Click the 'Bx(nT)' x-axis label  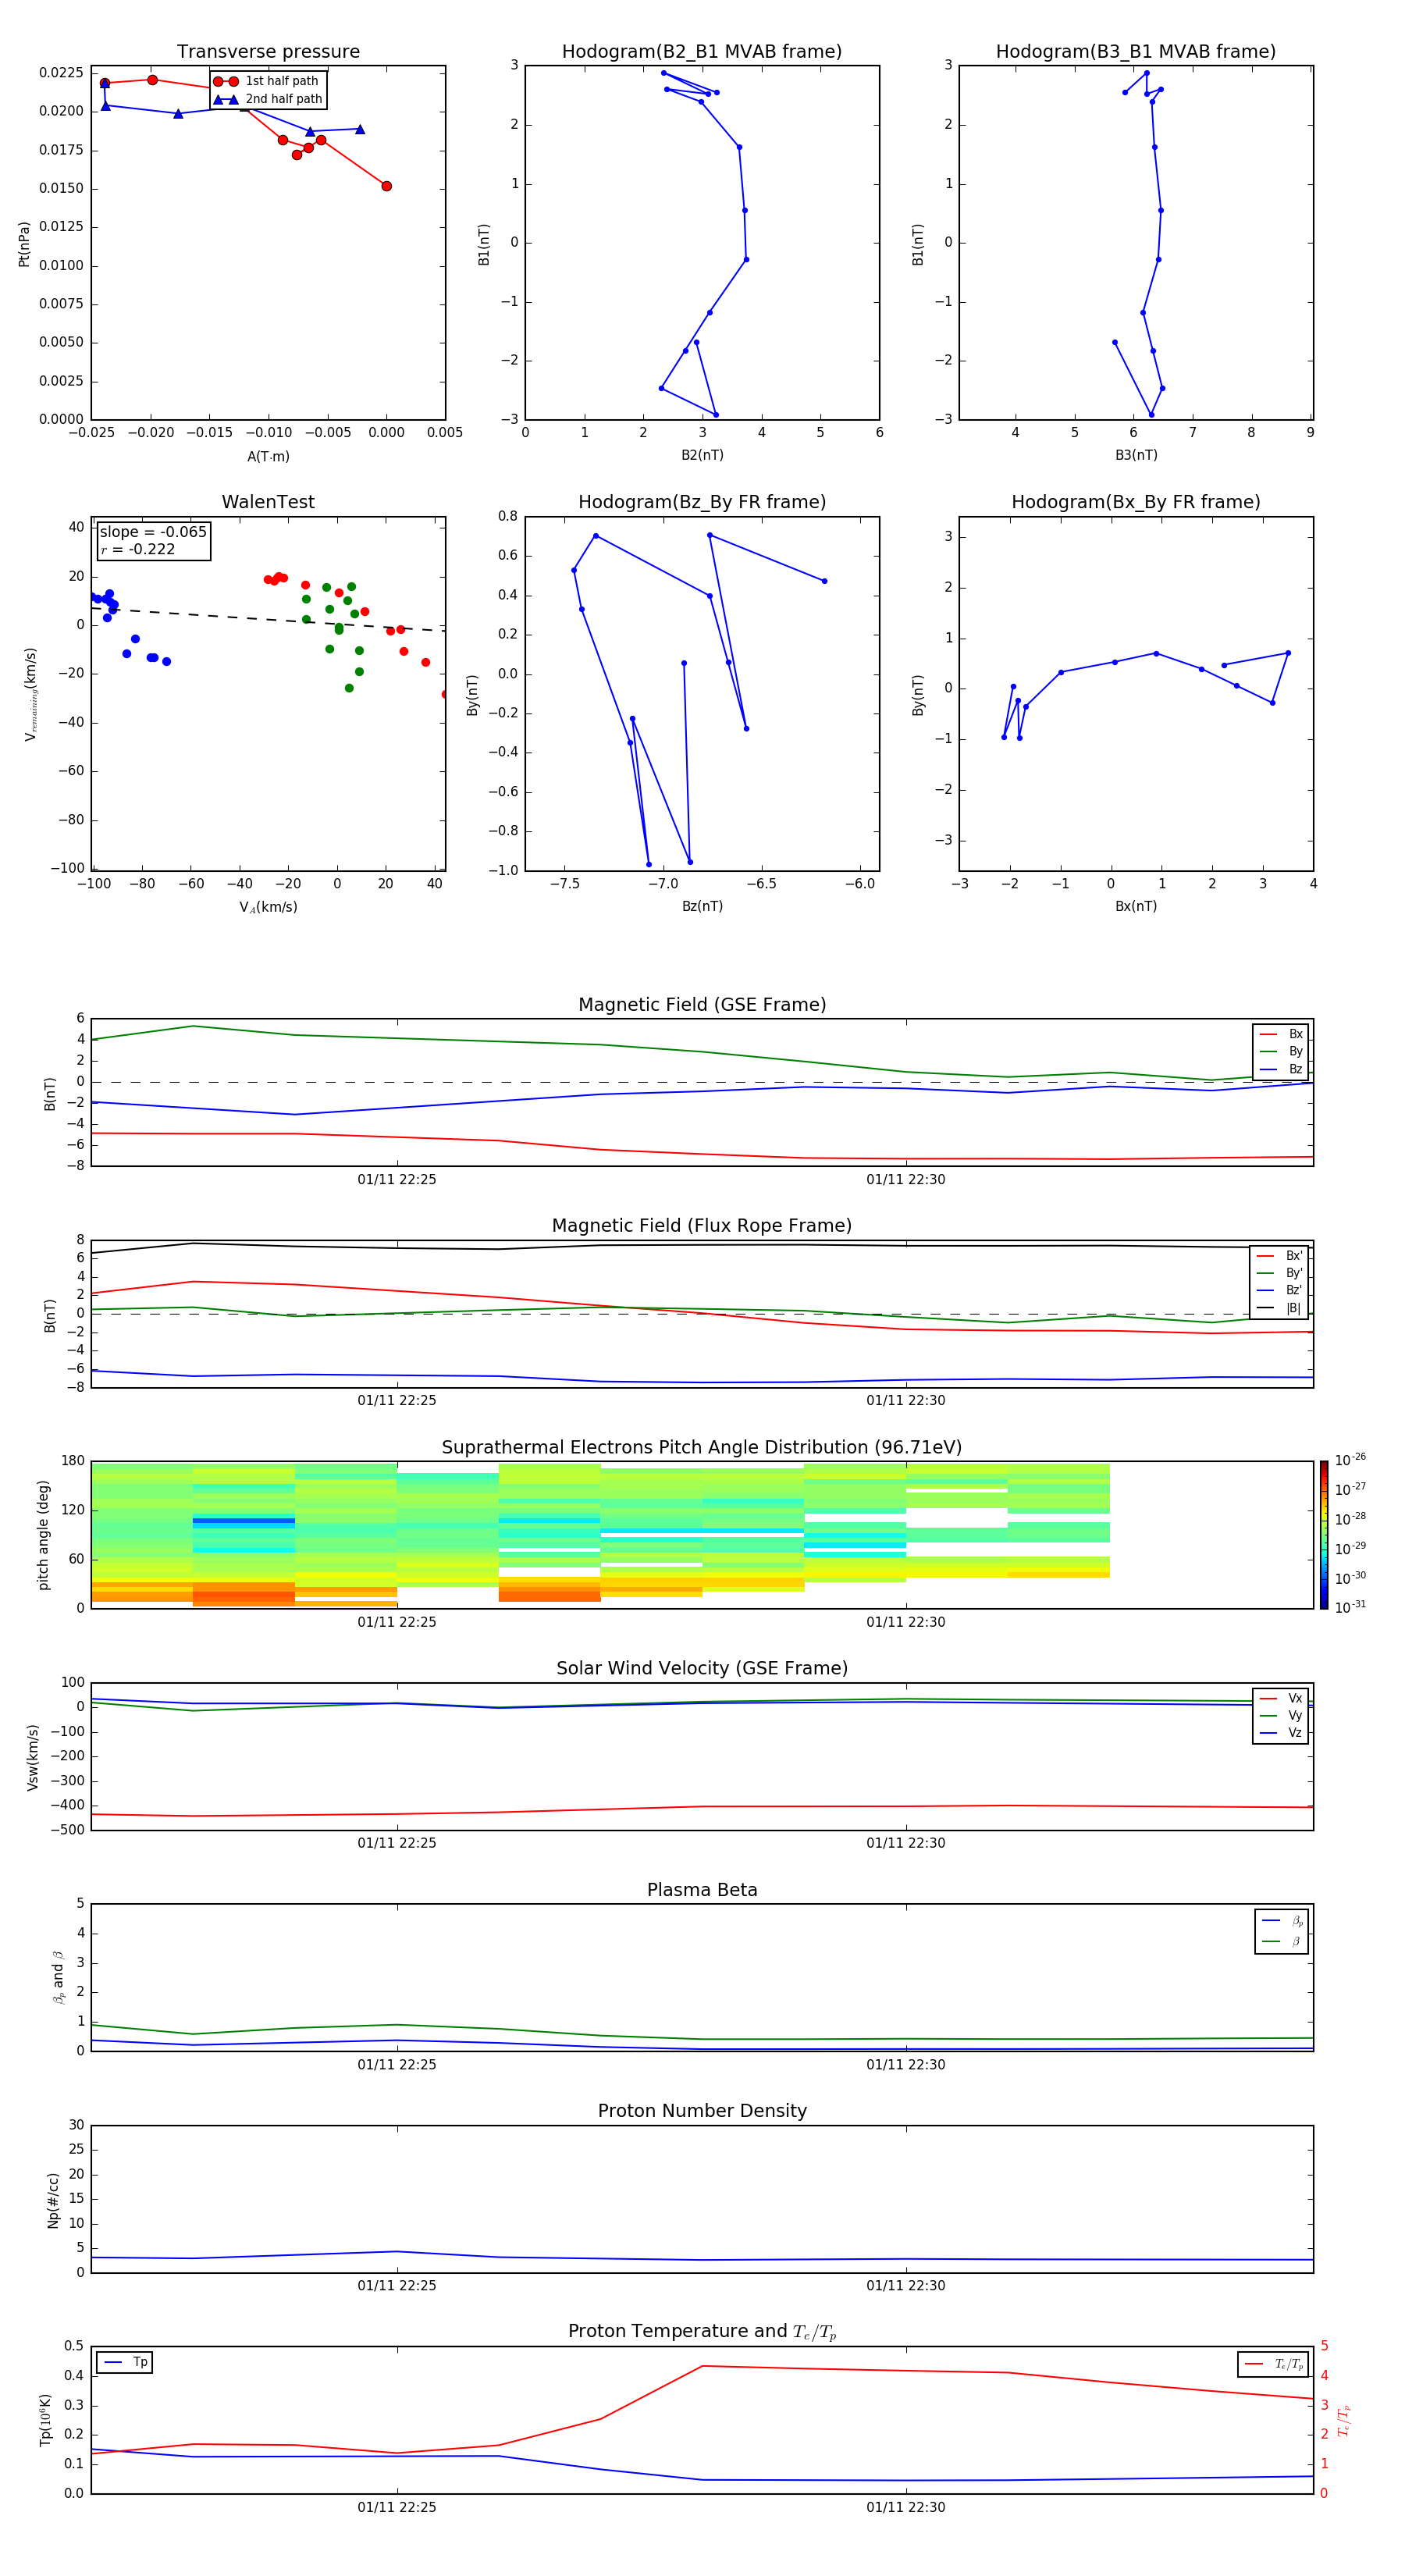[1136, 906]
